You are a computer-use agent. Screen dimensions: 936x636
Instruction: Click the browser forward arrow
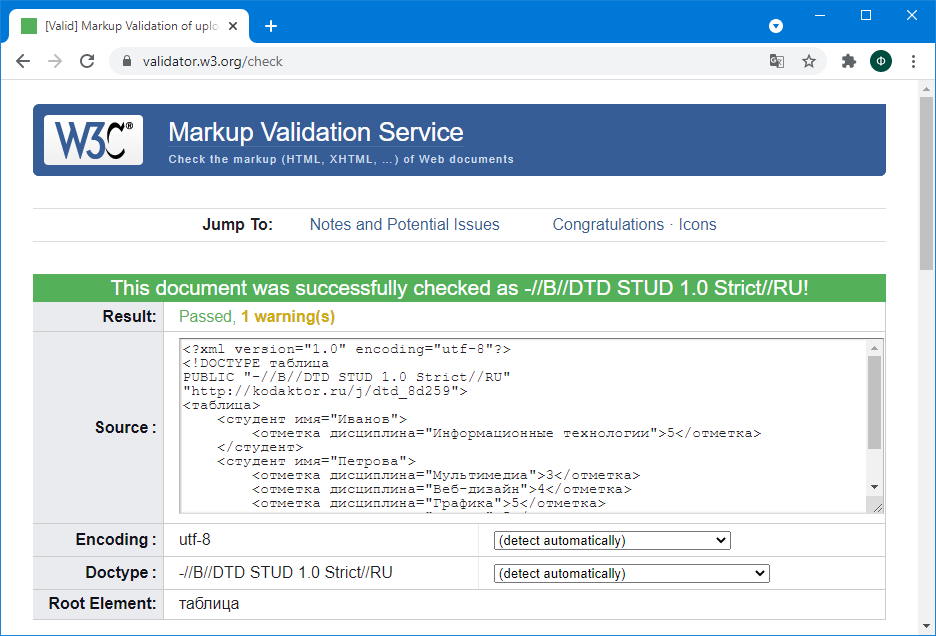(x=55, y=61)
